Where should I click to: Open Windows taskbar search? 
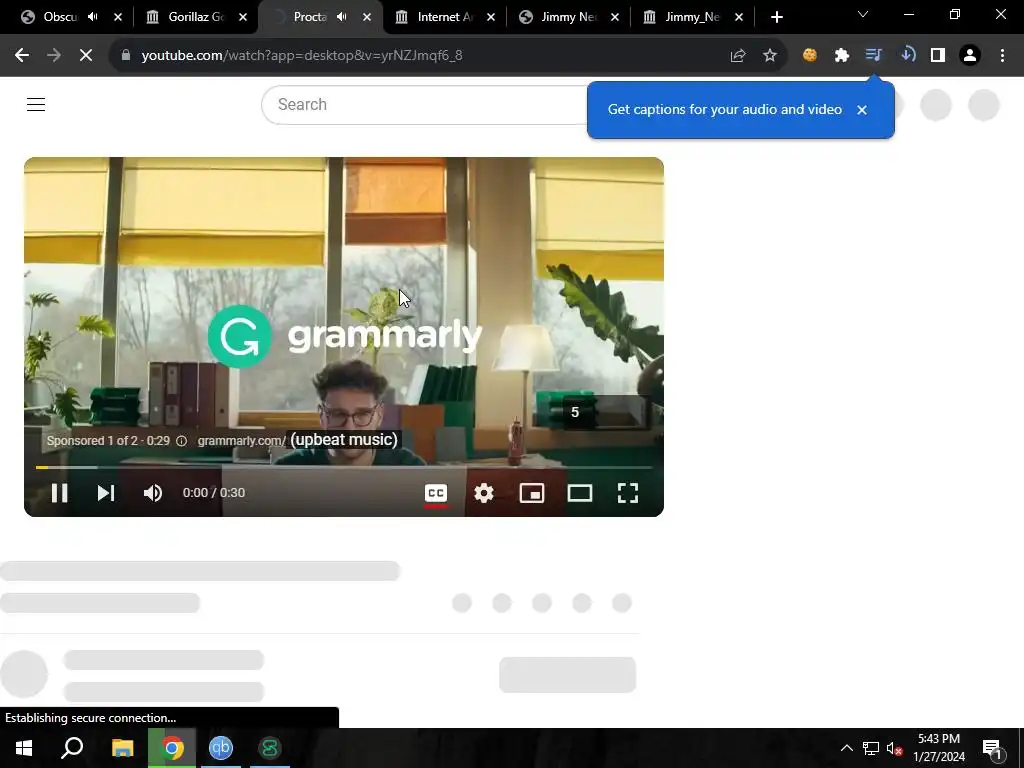click(72, 748)
